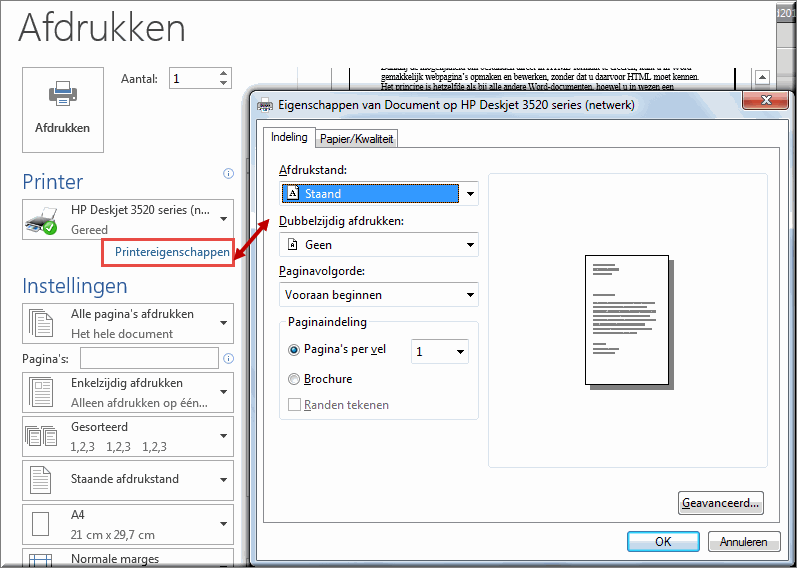Click printer icon in dialog title bar
Viewport: 797px width, 568px height.
(x=265, y=105)
